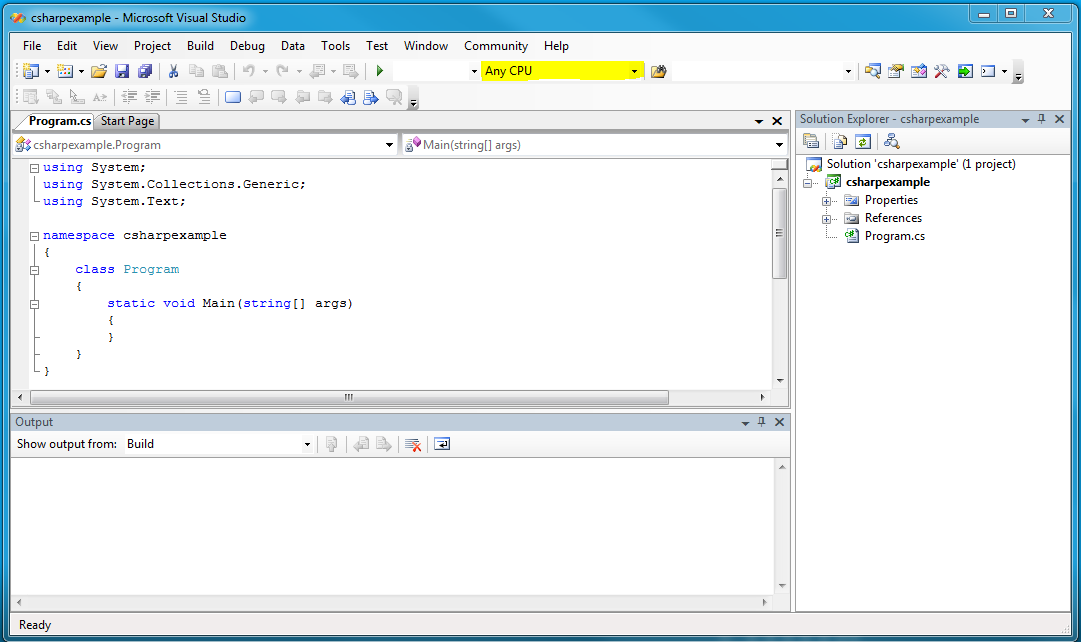
Task: Open the Properties Window toolbar icon
Action: coord(896,71)
